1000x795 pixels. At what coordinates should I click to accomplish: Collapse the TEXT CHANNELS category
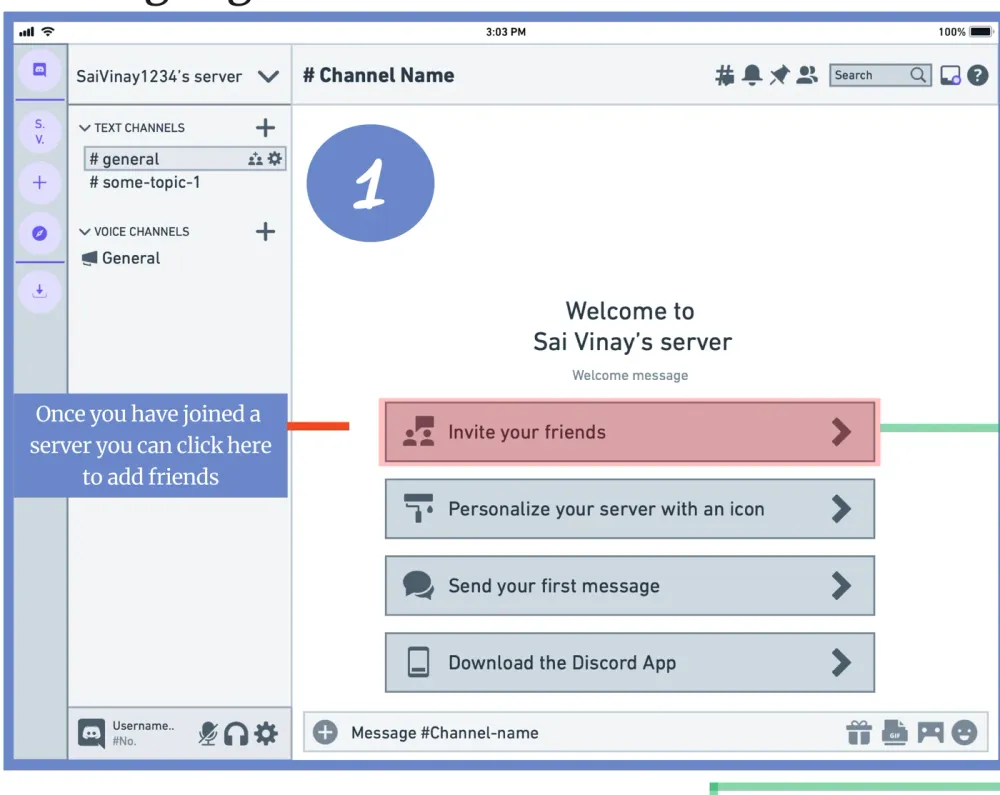tap(85, 128)
